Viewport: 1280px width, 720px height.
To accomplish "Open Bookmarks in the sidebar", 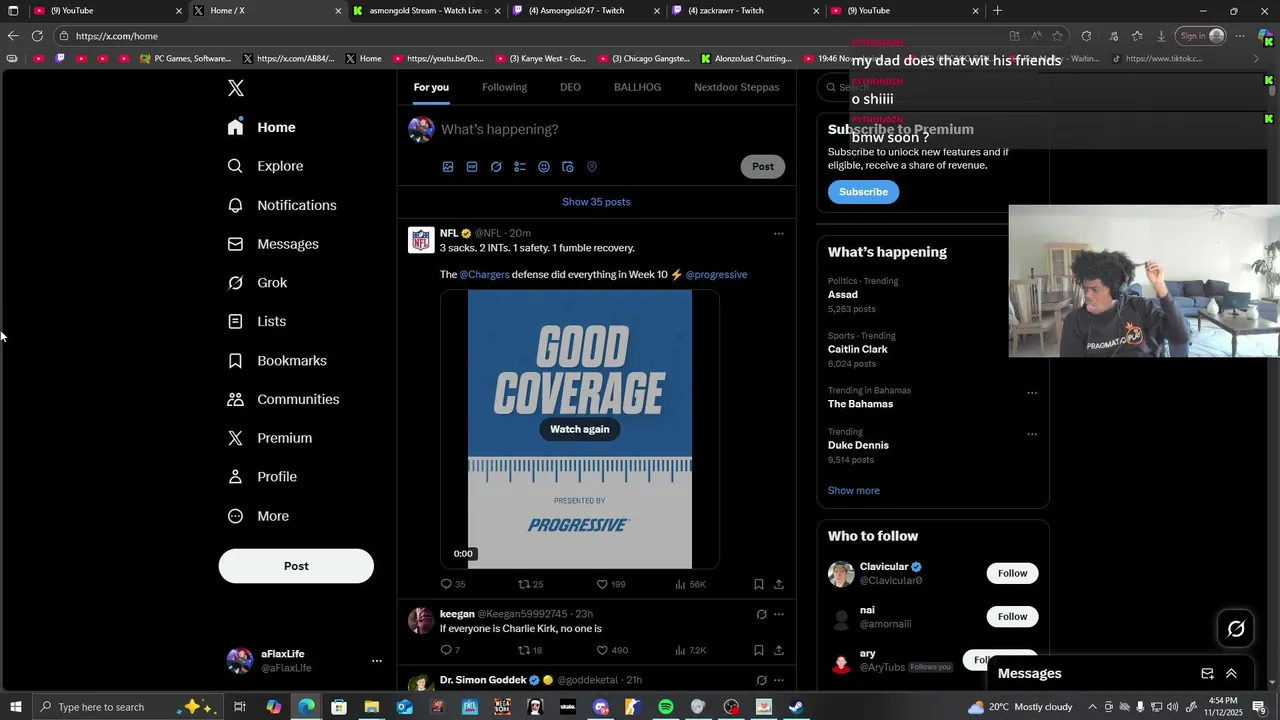I will click(277, 360).
